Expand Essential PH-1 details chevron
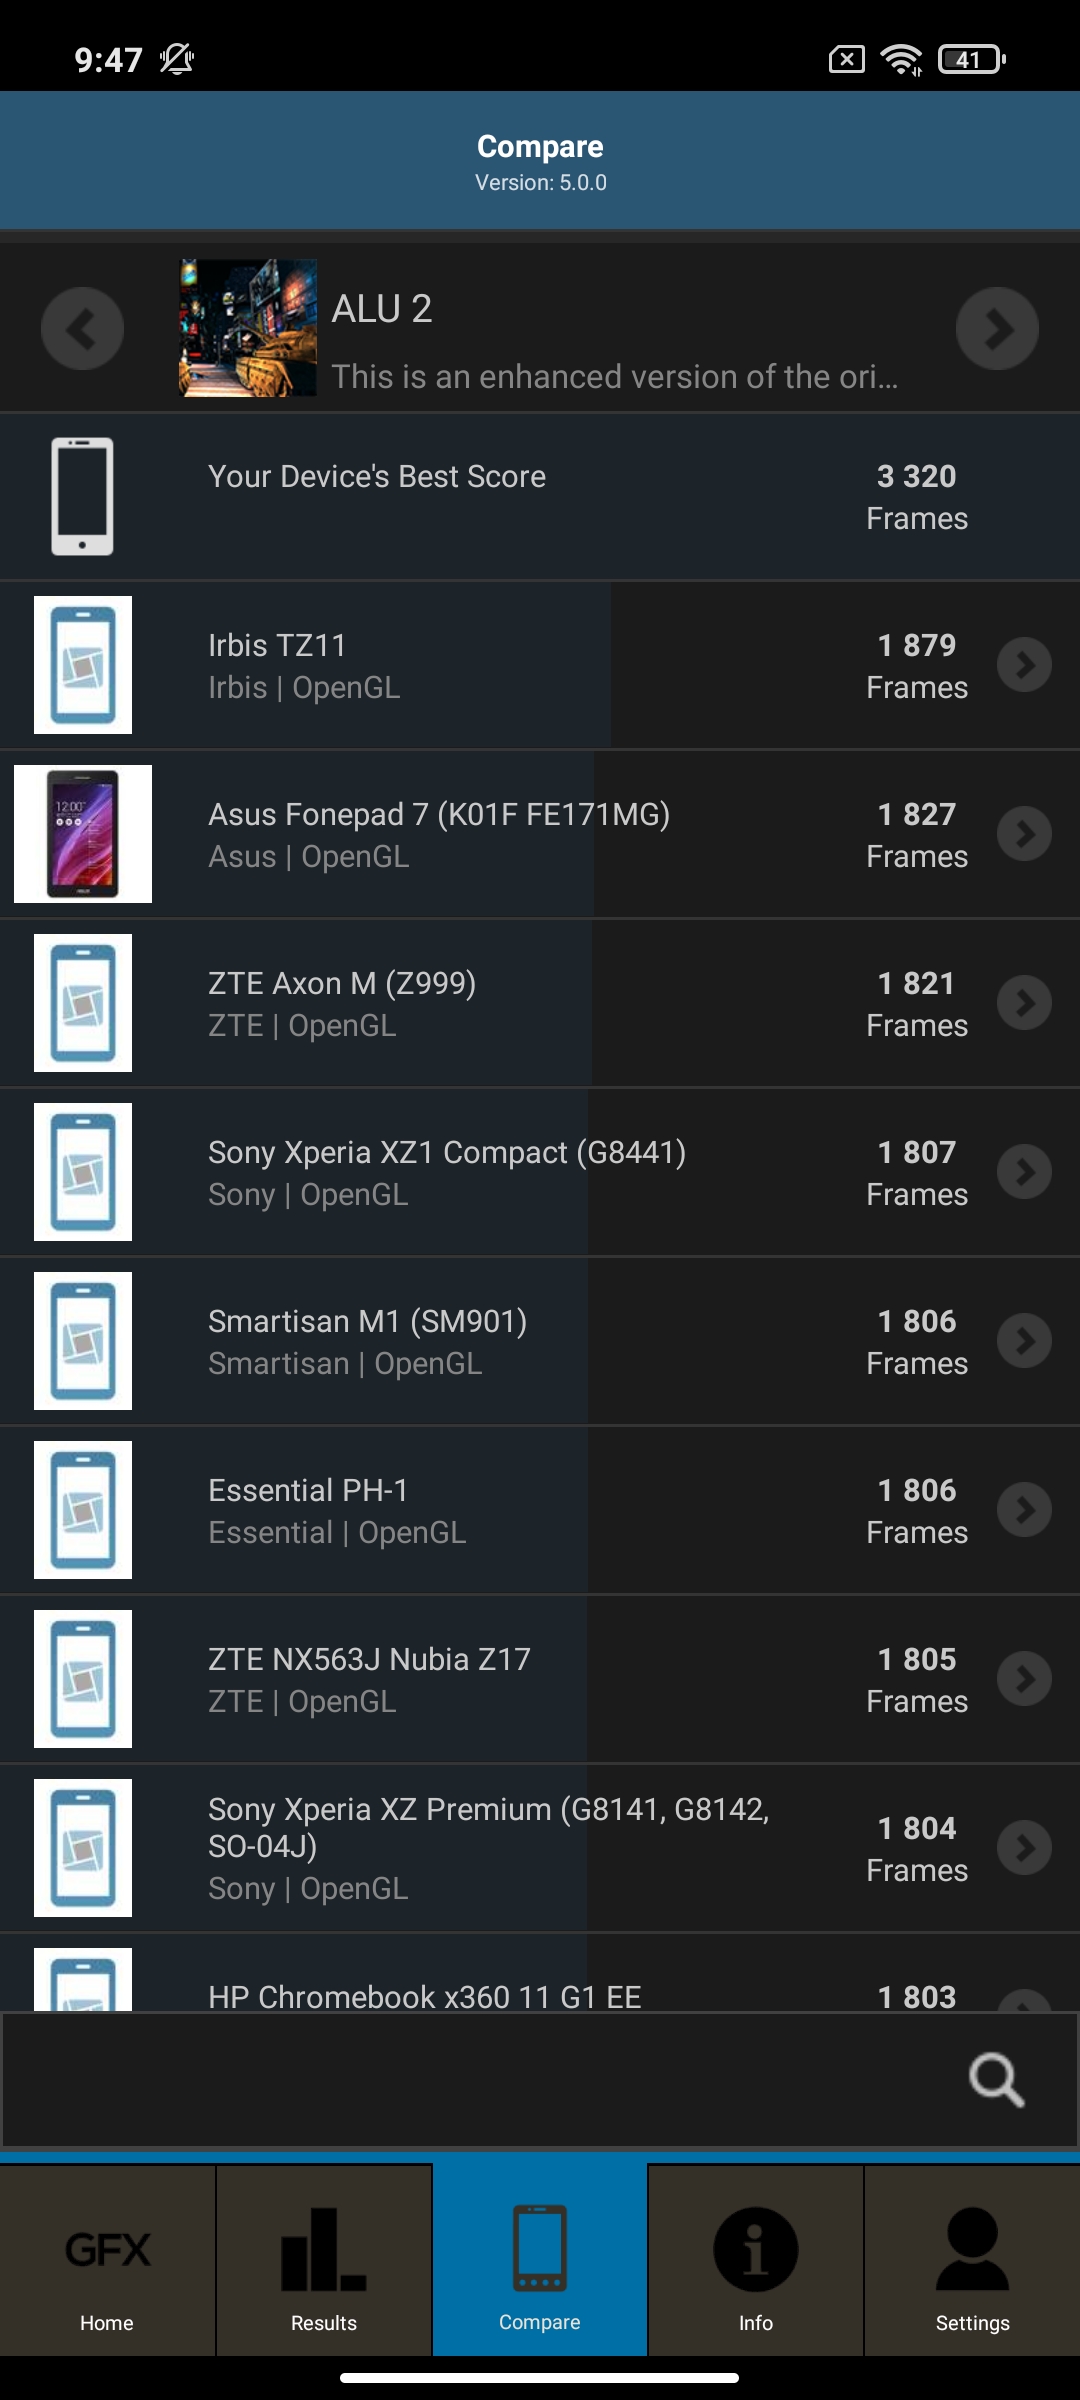This screenshot has height=2400, width=1080. pyautogui.click(x=1025, y=1510)
